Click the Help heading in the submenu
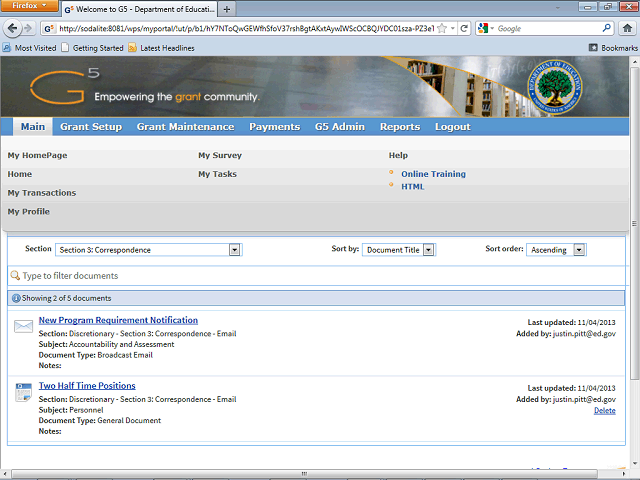Screen dimensions: 640x480 pyautogui.click(x=398, y=155)
